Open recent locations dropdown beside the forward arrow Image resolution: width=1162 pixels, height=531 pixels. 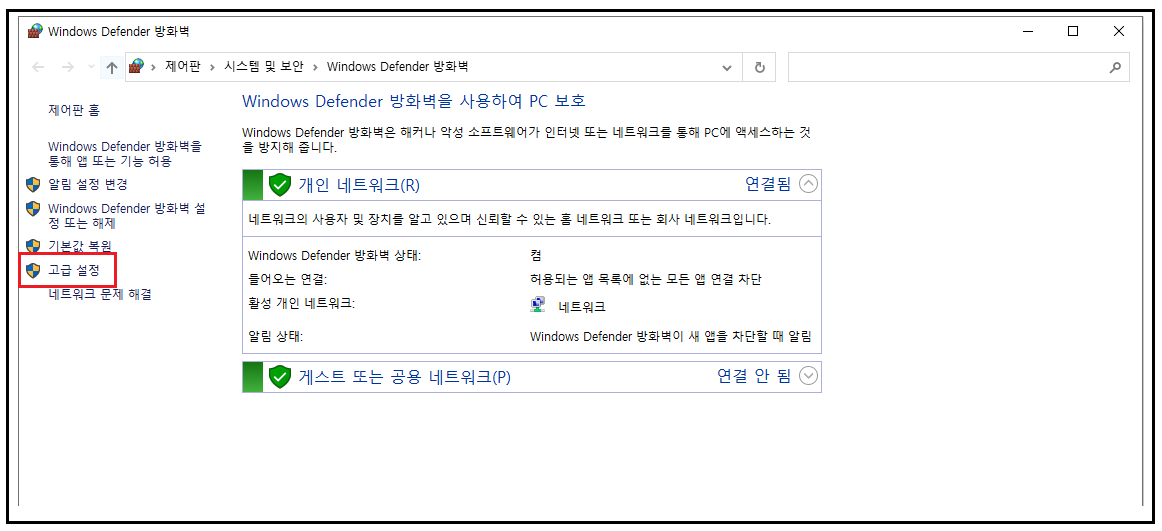tap(91, 67)
